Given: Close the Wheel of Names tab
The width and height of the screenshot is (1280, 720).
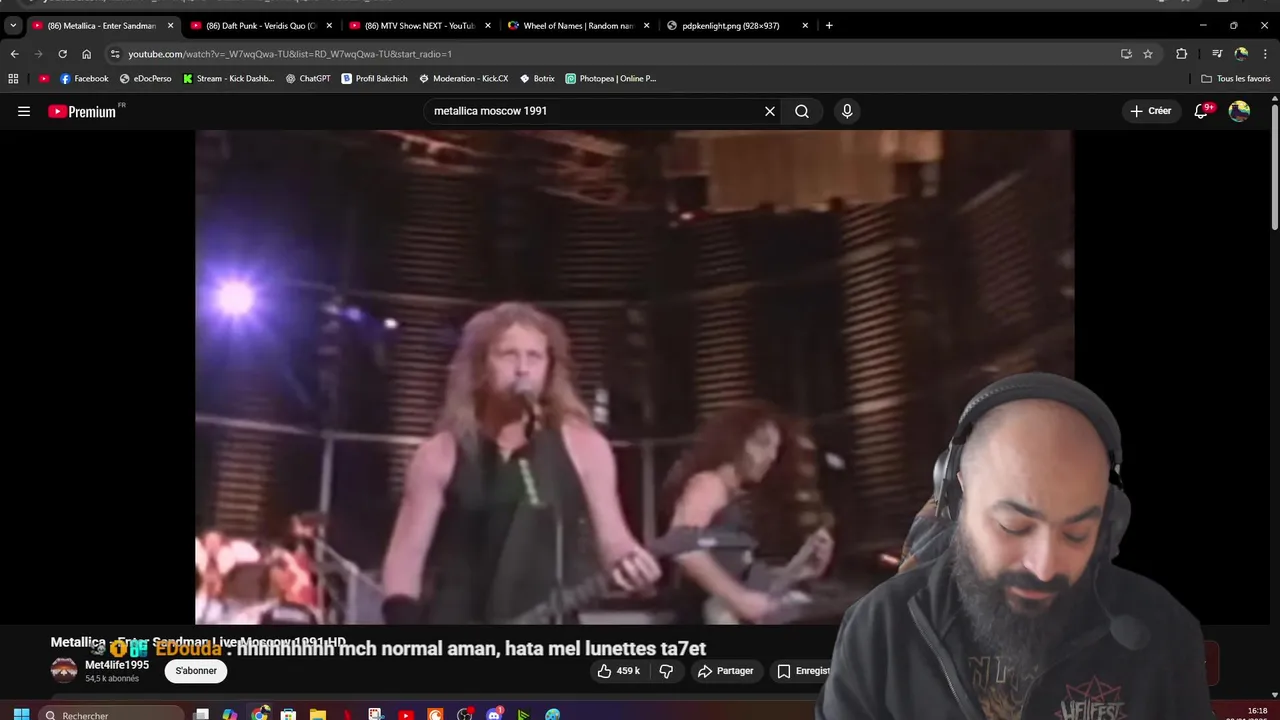Looking at the screenshot, I should pos(646,26).
